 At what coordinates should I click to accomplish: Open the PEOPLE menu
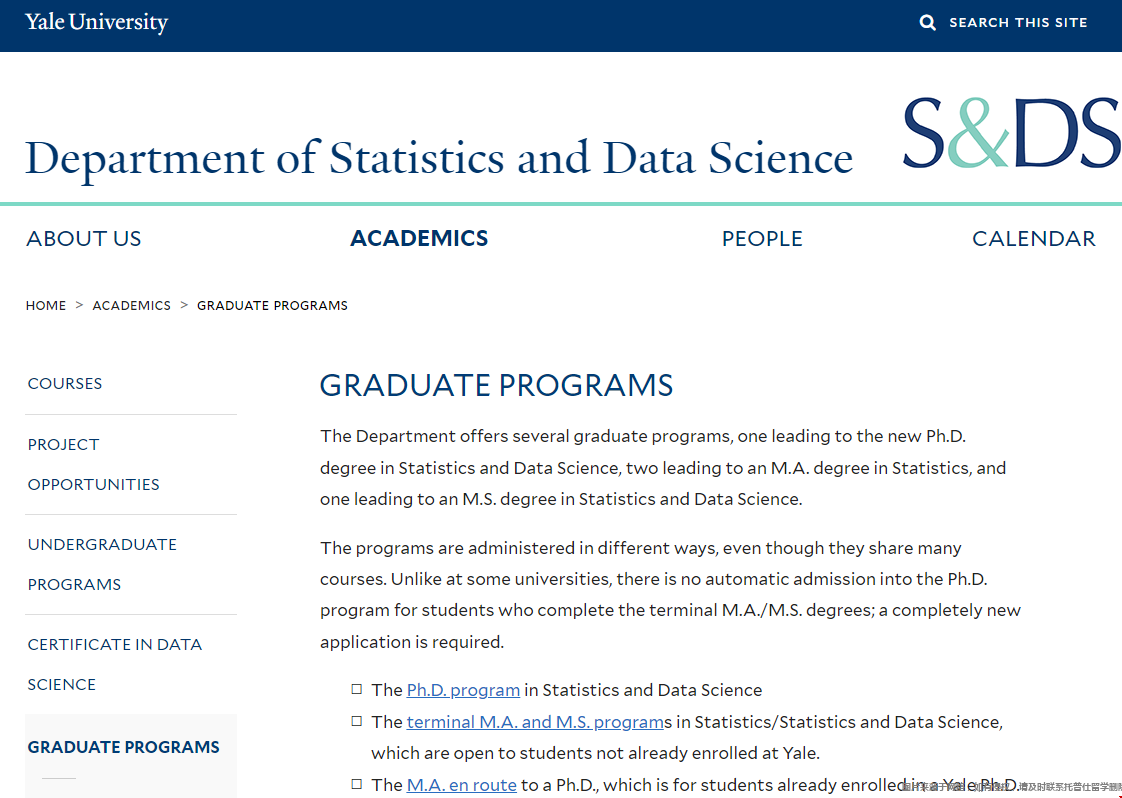tap(762, 238)
